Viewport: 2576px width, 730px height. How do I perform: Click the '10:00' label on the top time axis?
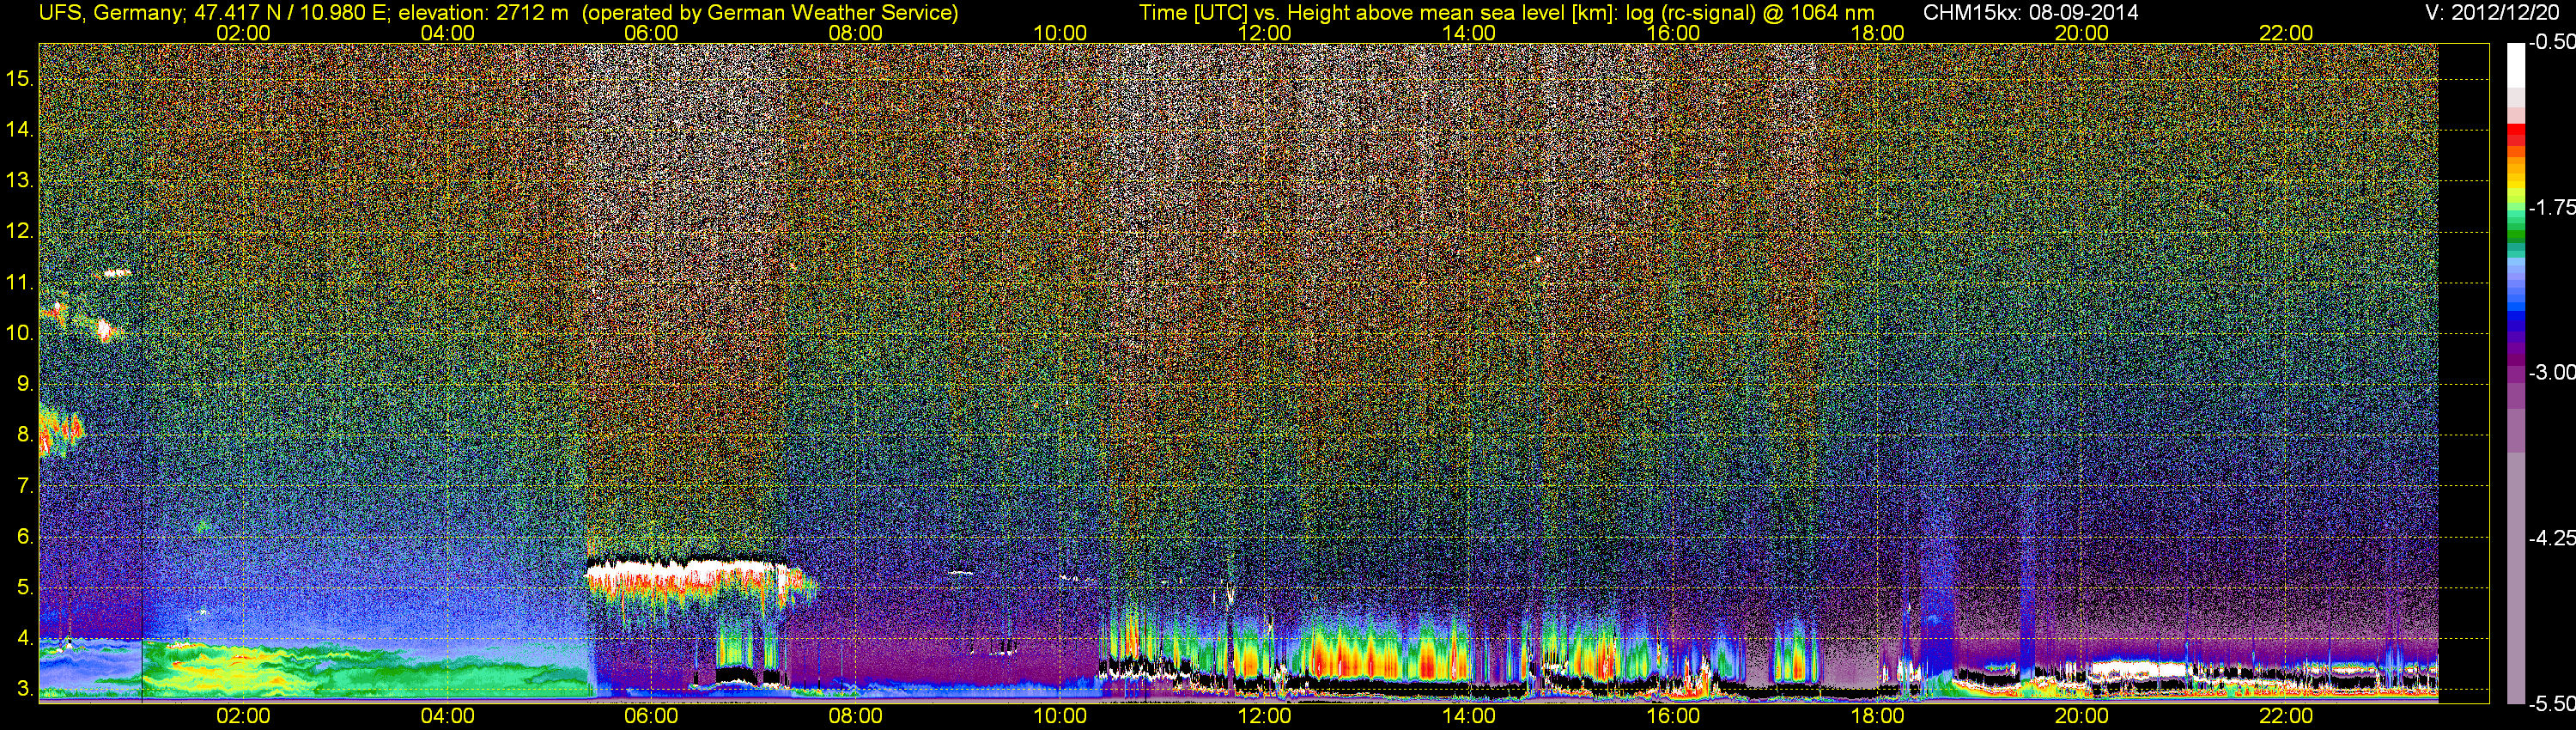[x=1060, y=33]
